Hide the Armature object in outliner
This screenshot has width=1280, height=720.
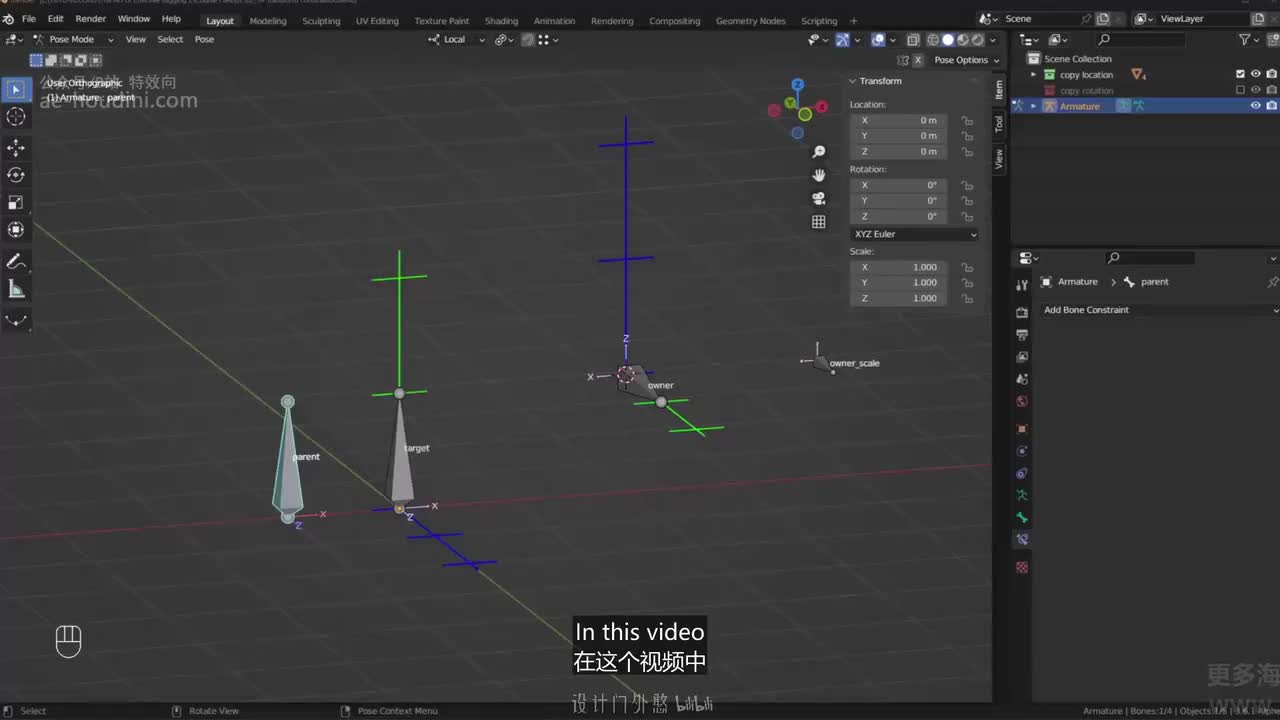[1256, 106]
